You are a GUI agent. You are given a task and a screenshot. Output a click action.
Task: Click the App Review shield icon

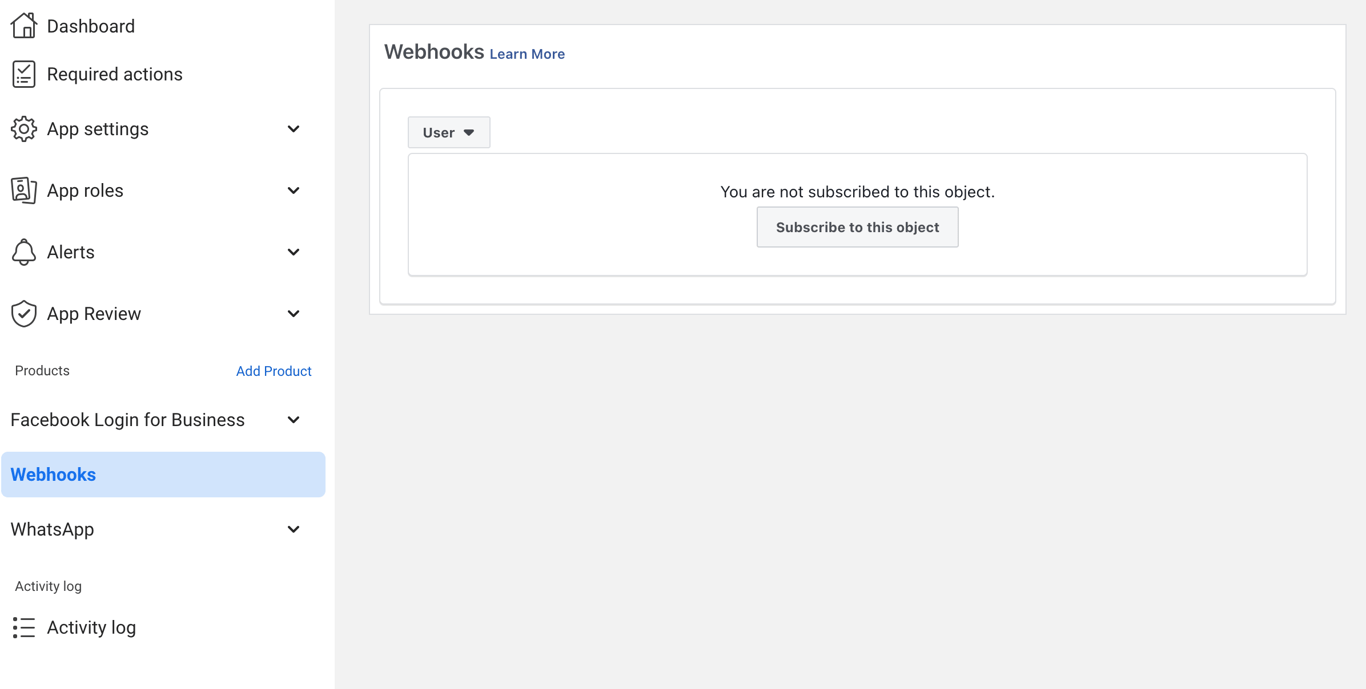point(24,314)
